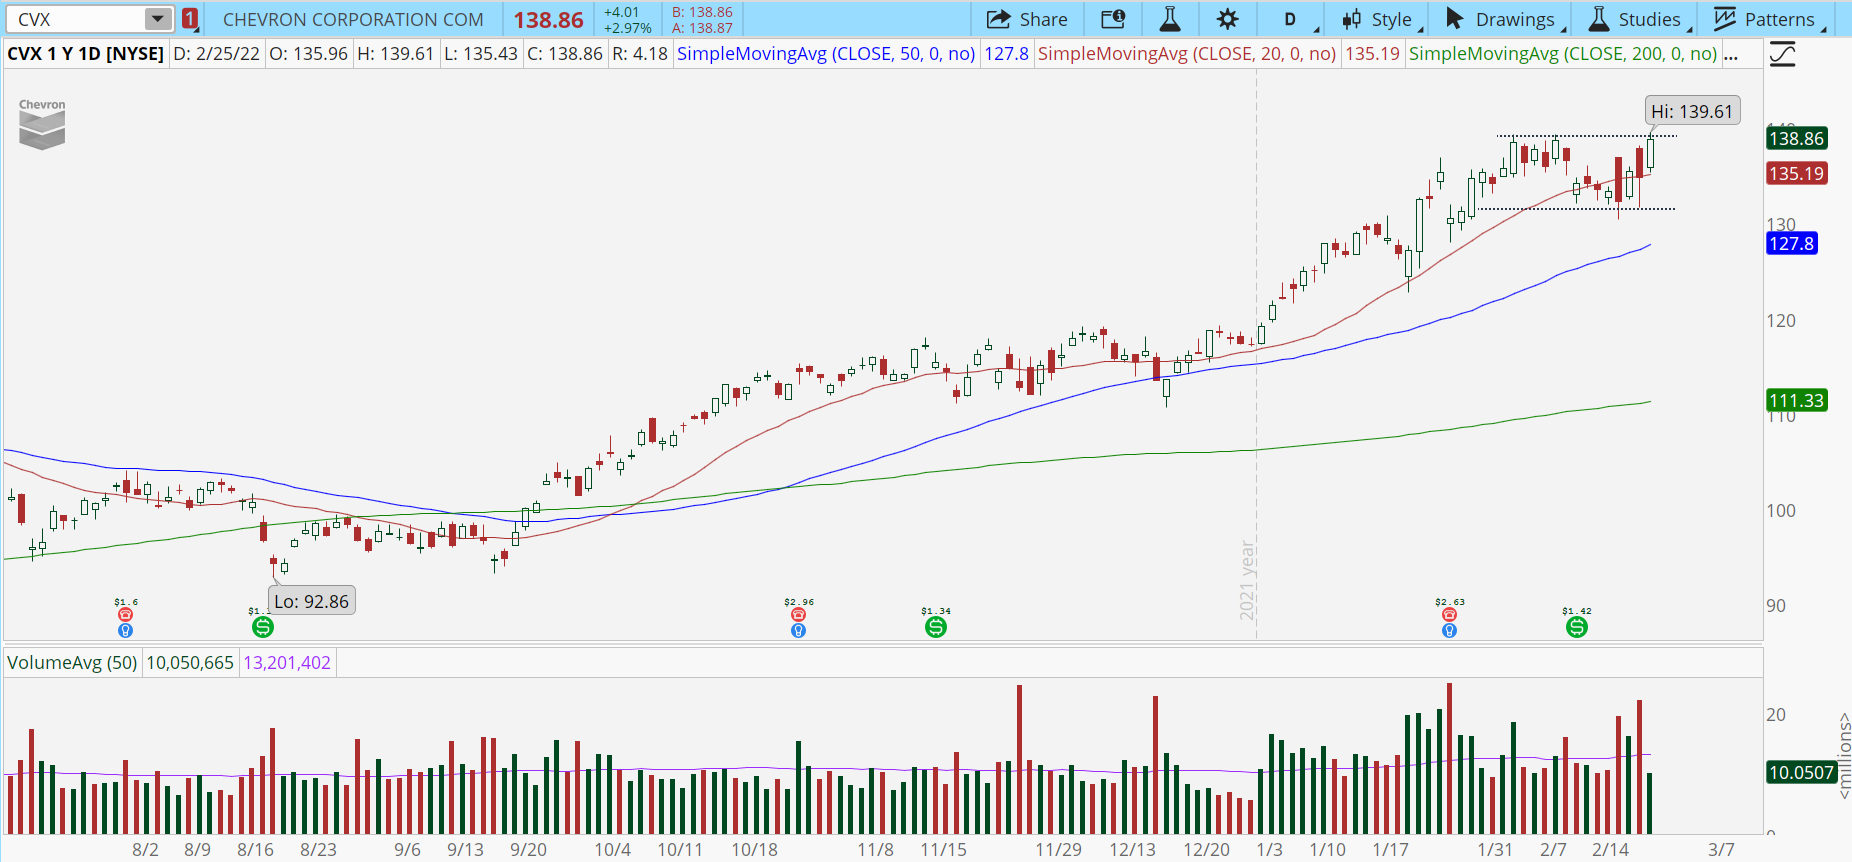The width and height of the screenshot is (1852, 862).
Task: Open chart settings with the gear icon
Action: [x=1228, y=19]
